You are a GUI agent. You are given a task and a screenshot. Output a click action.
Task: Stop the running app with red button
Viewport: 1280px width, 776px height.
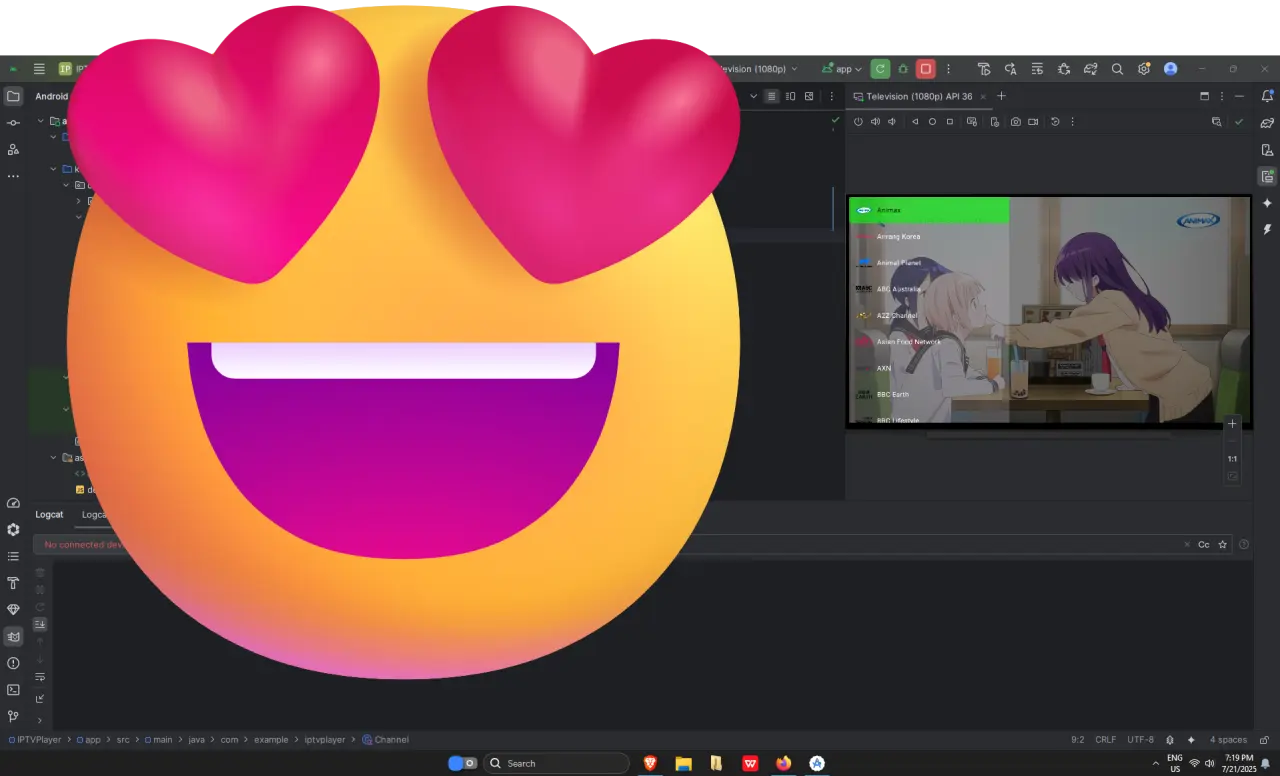point(926,69)
